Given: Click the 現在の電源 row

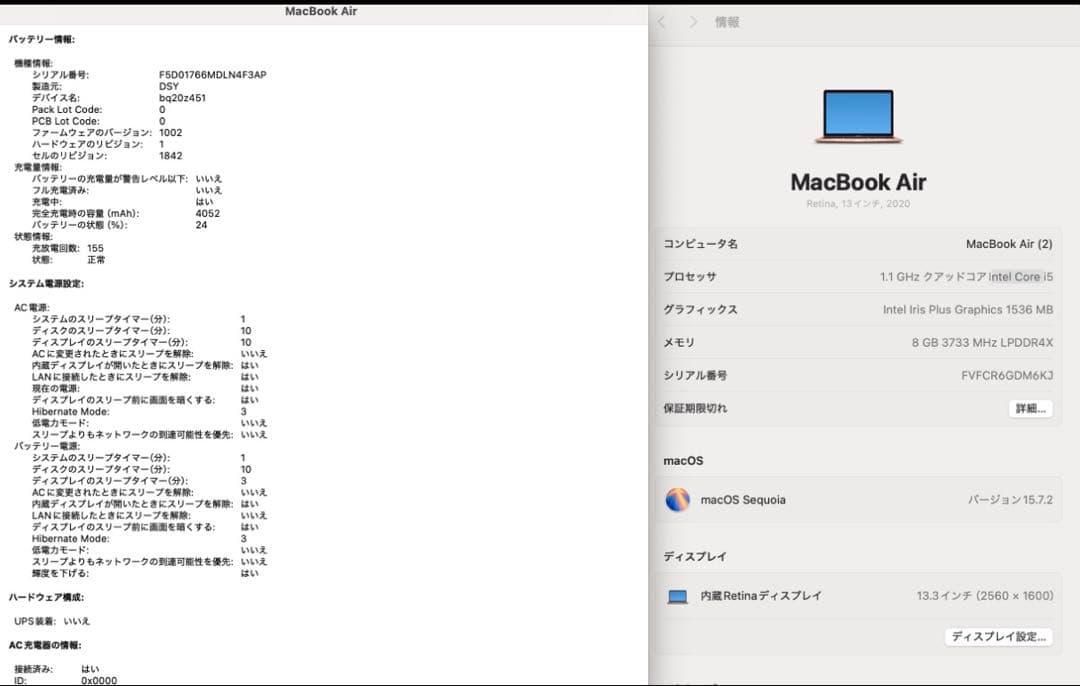Looking at the screenshot, I should click(x=145, y=388).
